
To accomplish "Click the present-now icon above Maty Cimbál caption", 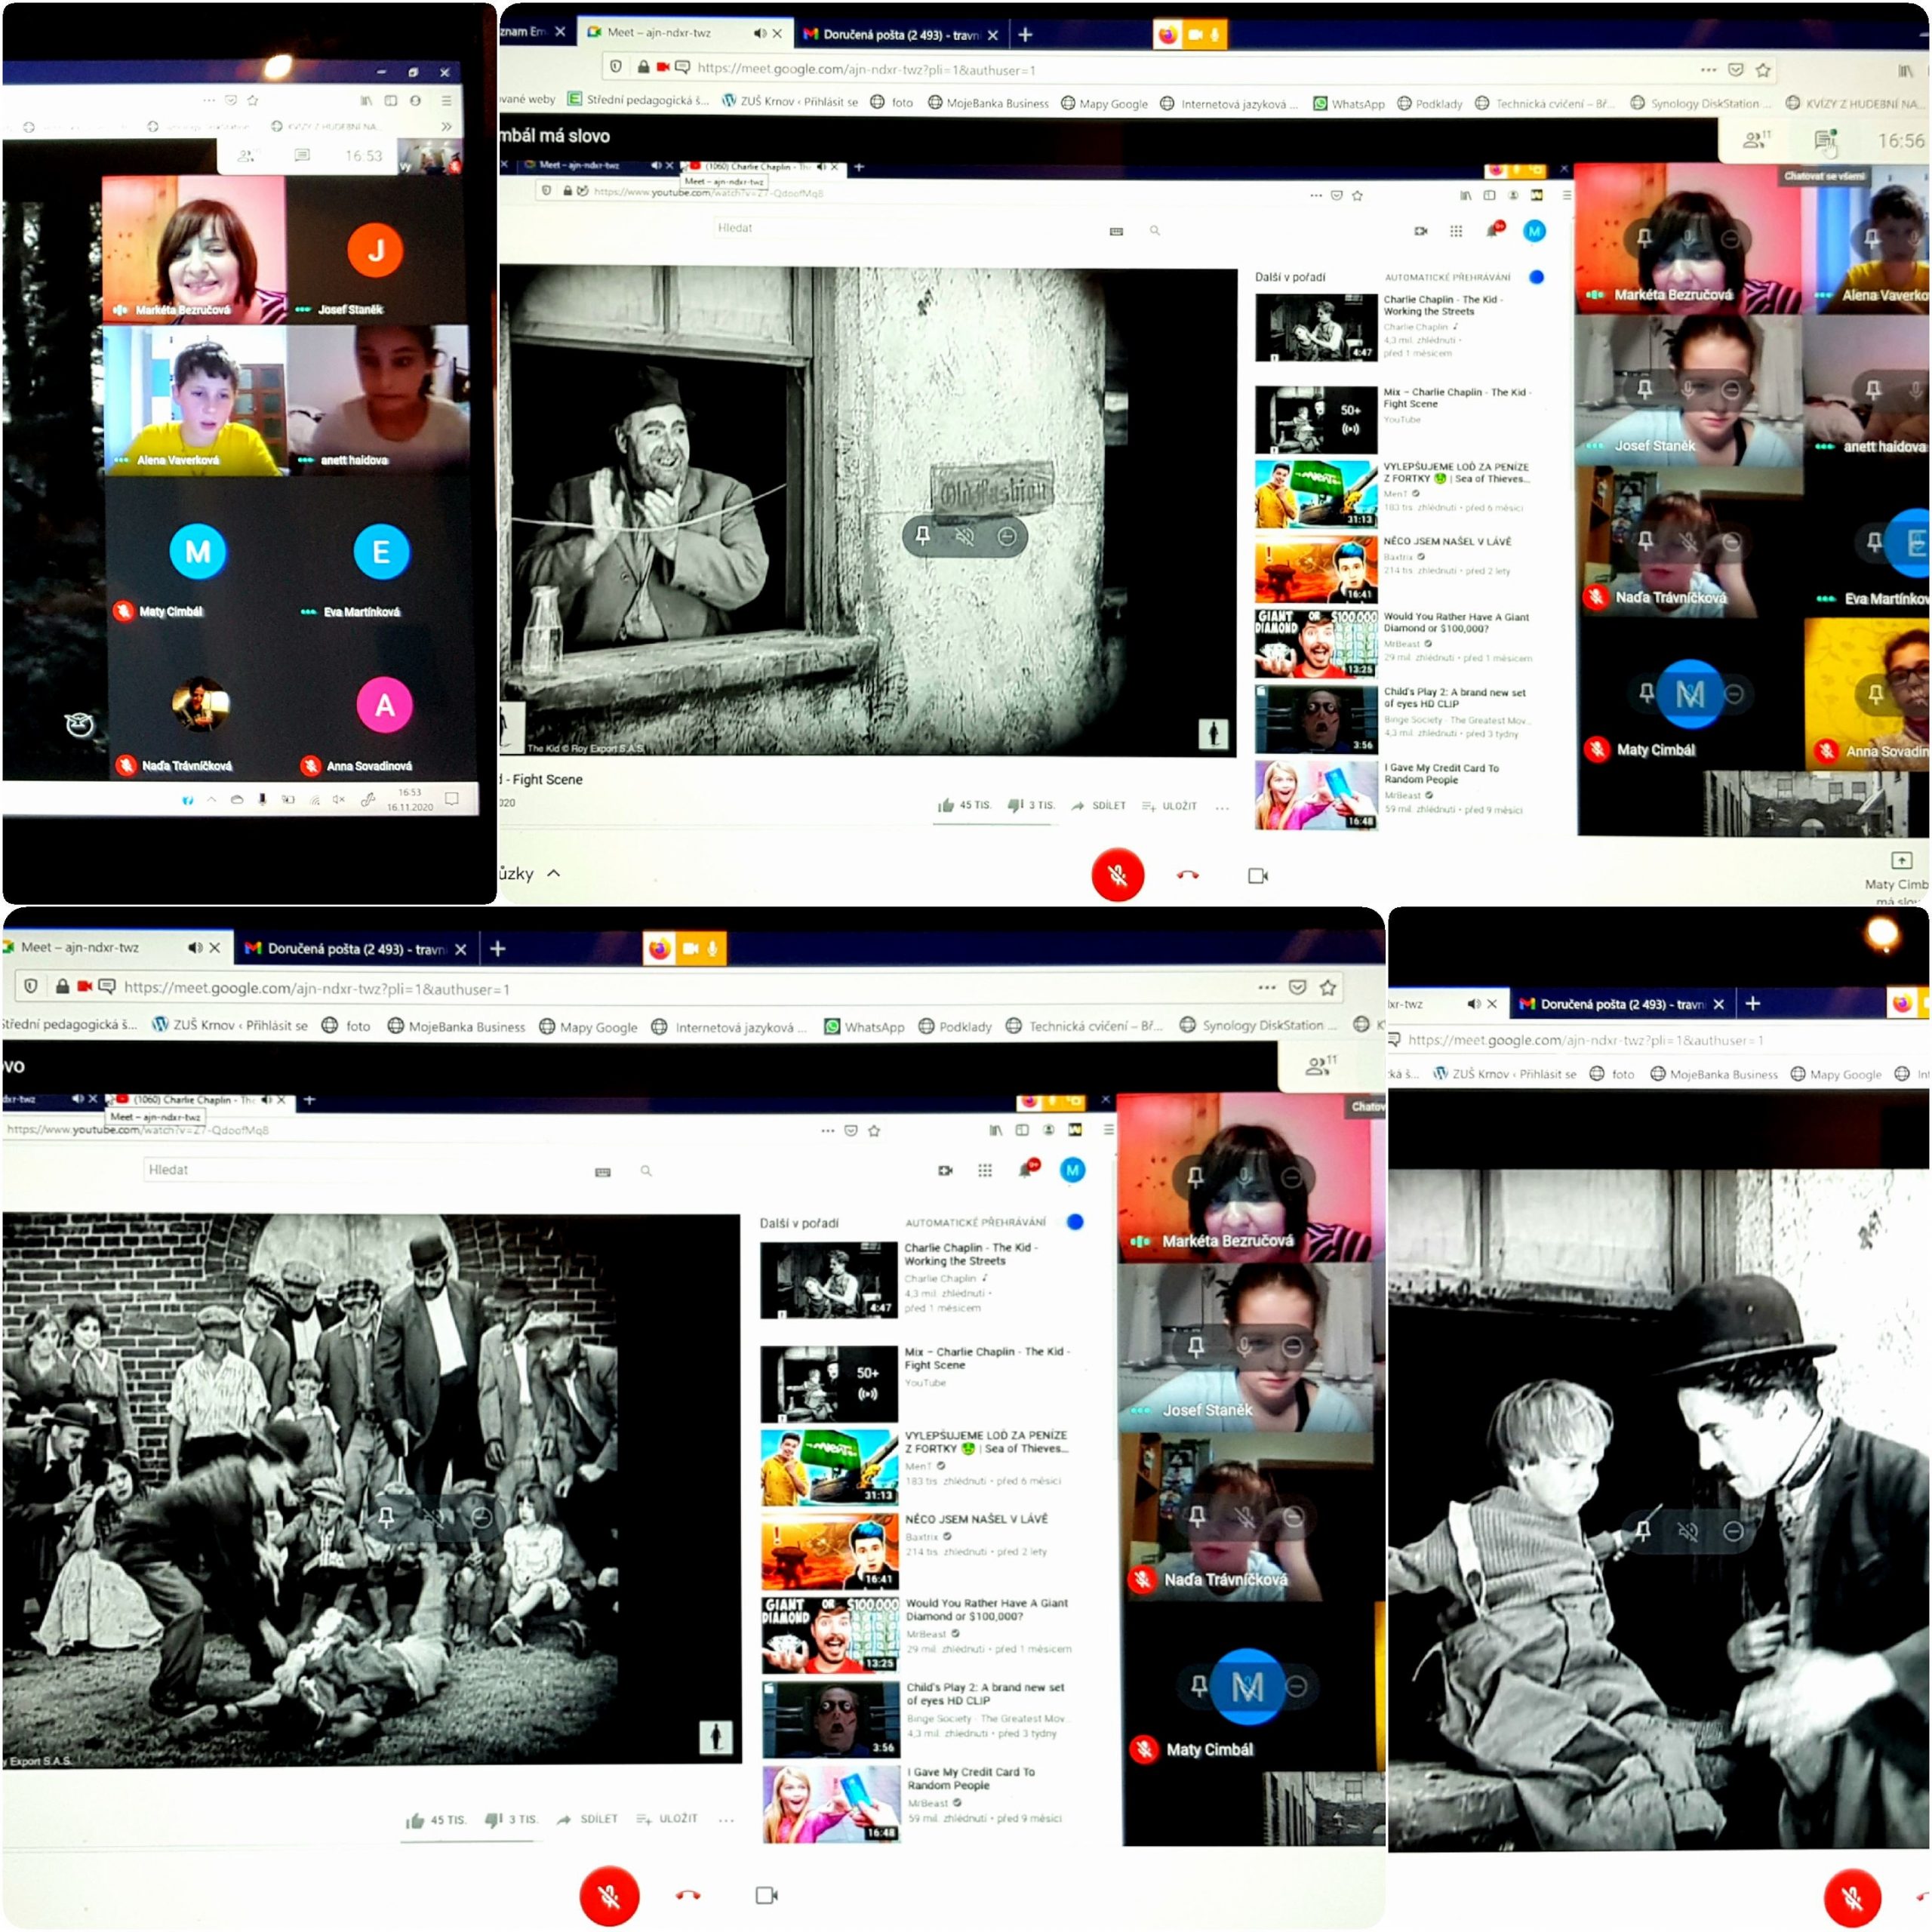I will coord(1901,860).
